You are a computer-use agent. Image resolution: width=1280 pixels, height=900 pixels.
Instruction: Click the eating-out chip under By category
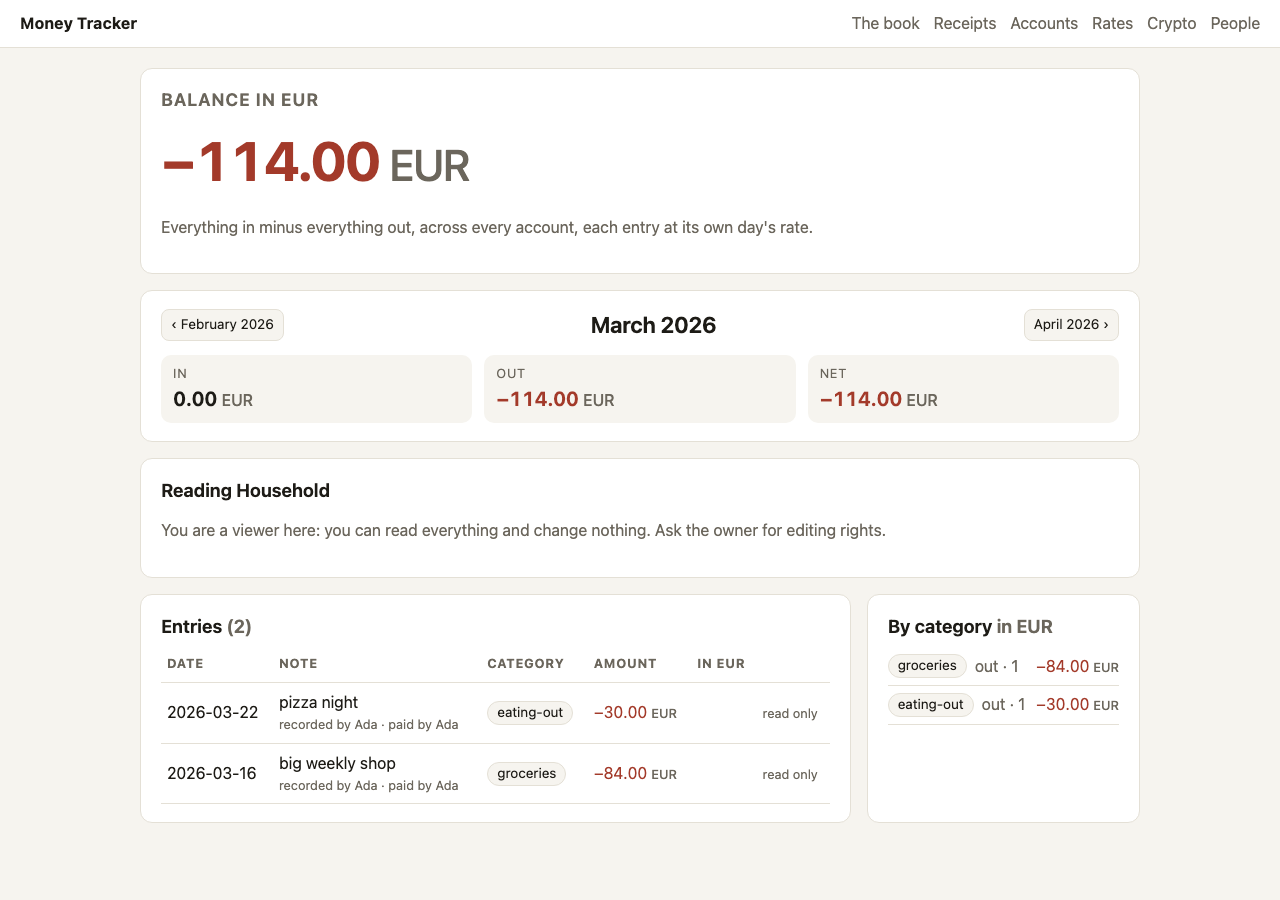931,705
